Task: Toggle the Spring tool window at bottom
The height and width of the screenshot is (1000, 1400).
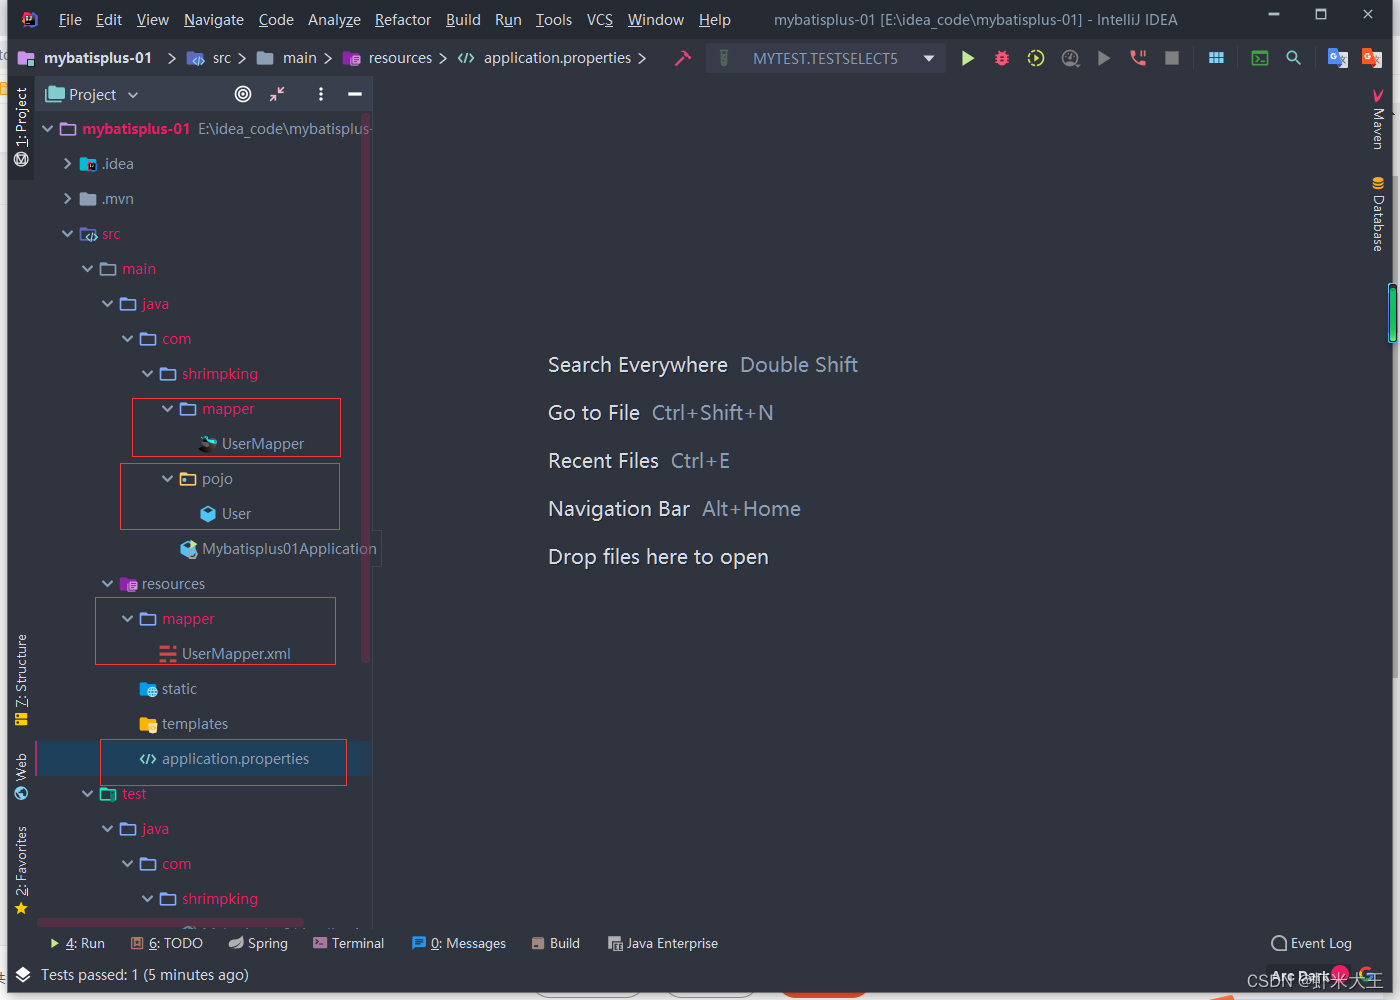Action: [258, 943]
